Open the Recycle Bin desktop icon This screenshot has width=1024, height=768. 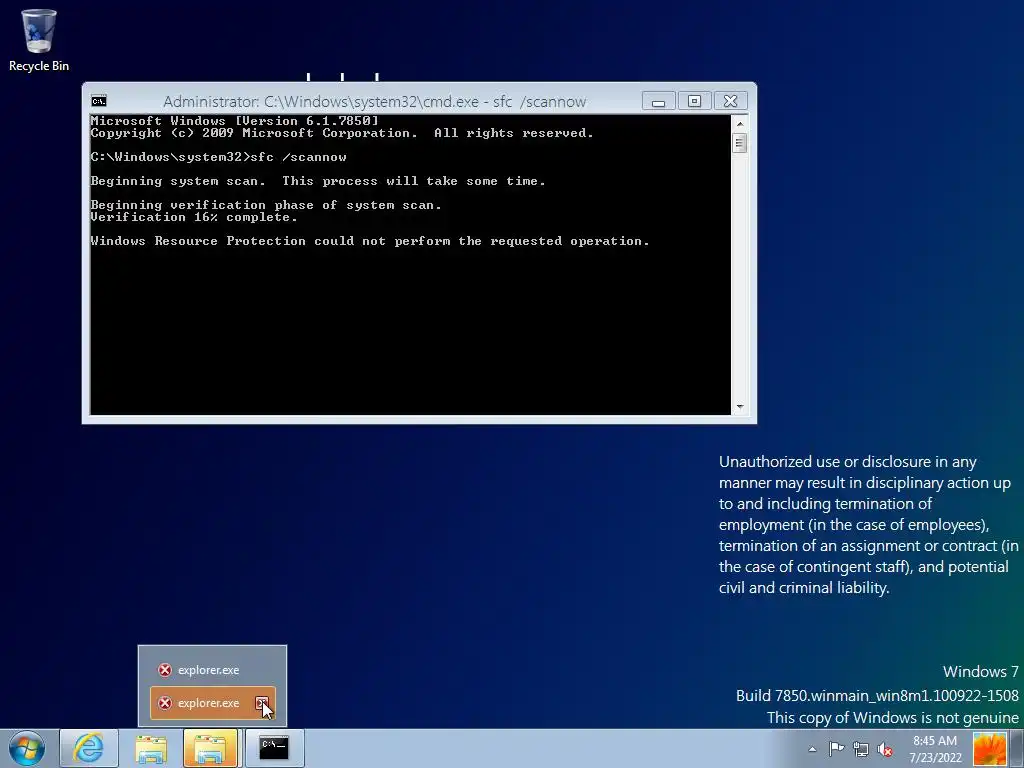39,40
